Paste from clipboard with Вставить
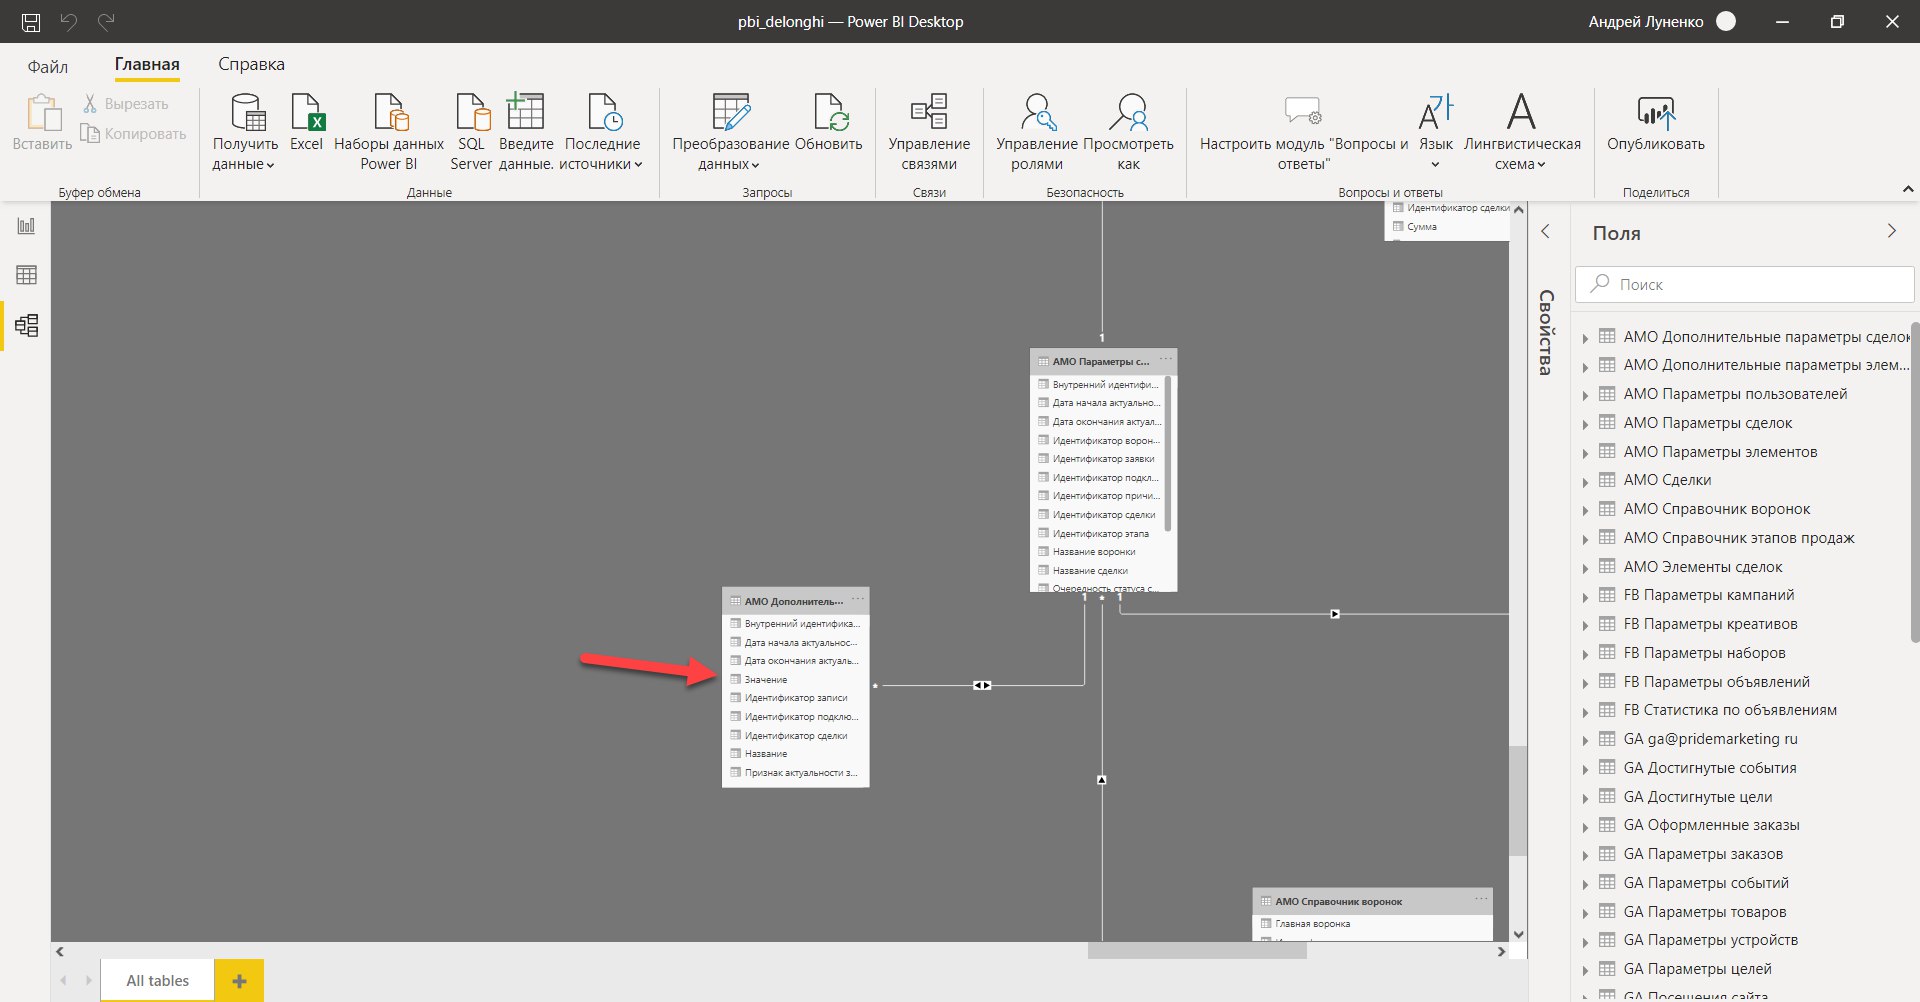This screenshot has height=1002, width=1920. pyautogui.click(x=43, y=122)
